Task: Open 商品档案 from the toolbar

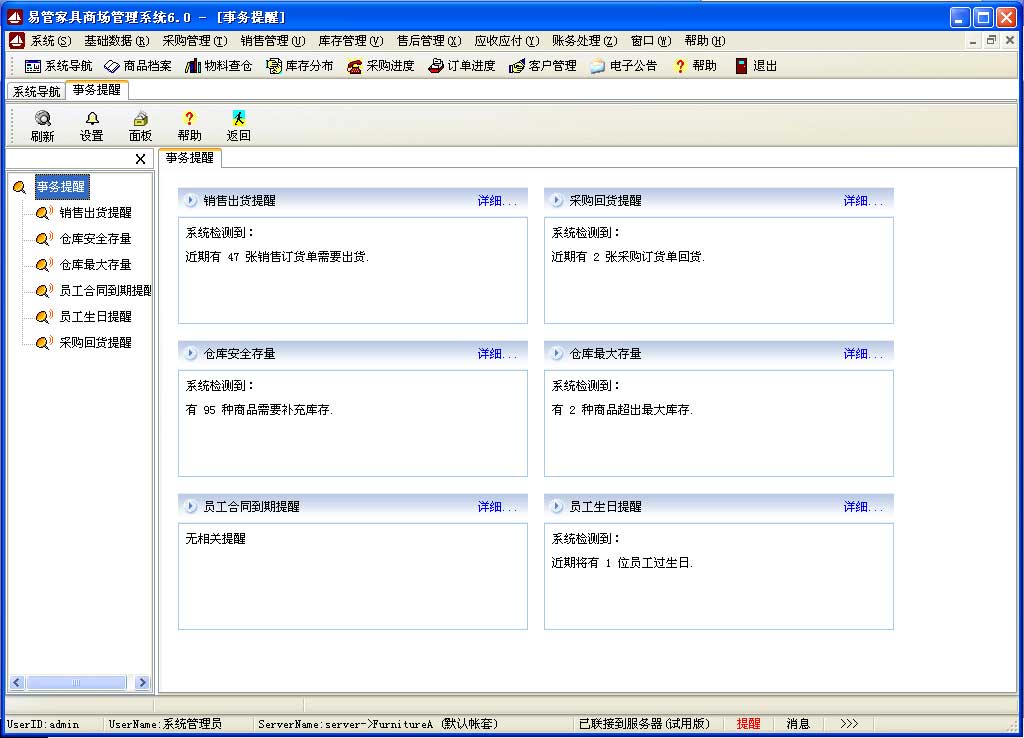Action: 138,66
